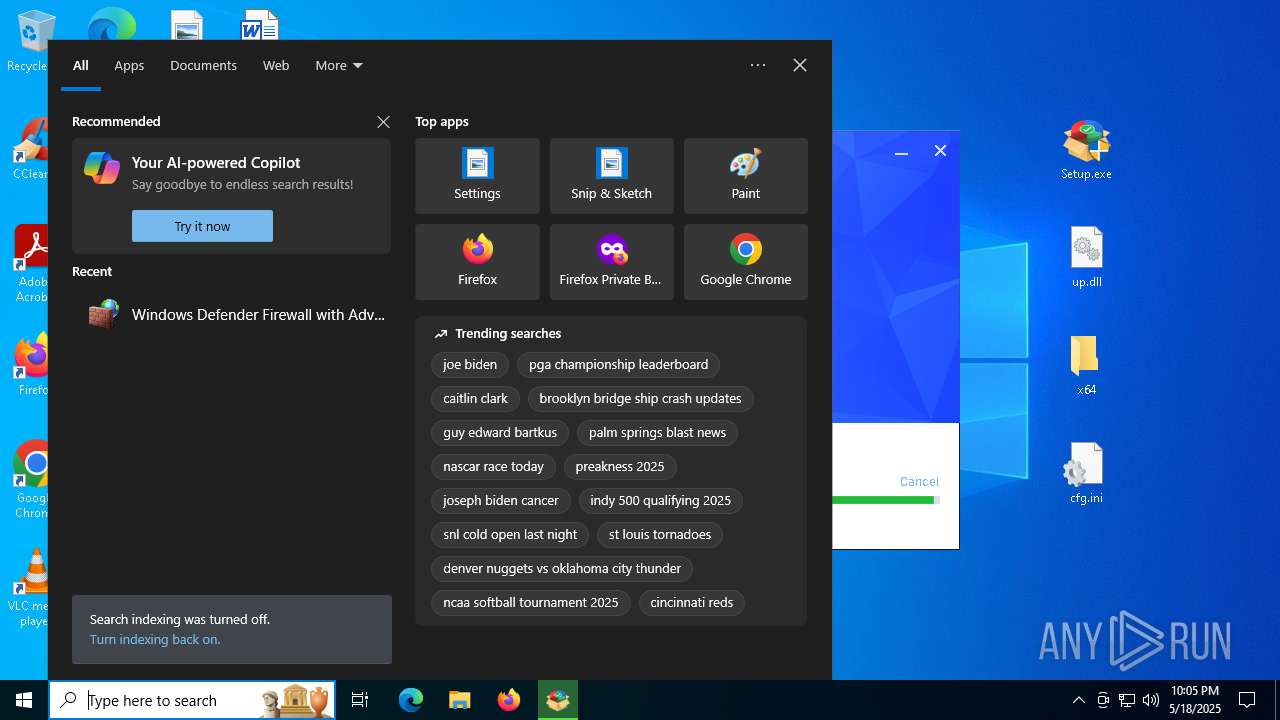
Task: Open the notification center
Action: coord(1247,700)
